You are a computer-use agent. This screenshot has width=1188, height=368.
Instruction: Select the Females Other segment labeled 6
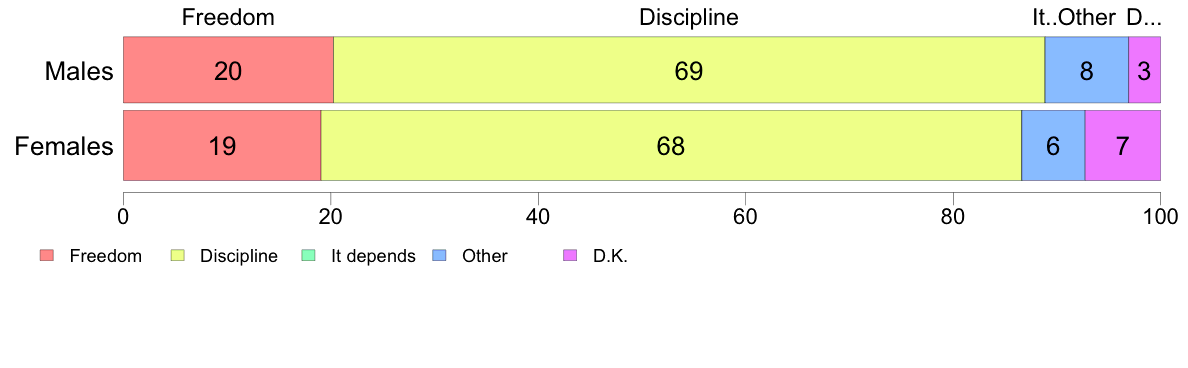click(x=1053, y=145)
